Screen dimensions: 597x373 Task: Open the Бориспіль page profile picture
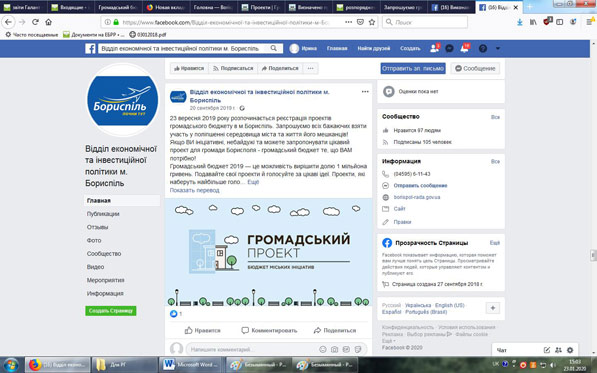[x=122, y=100]
